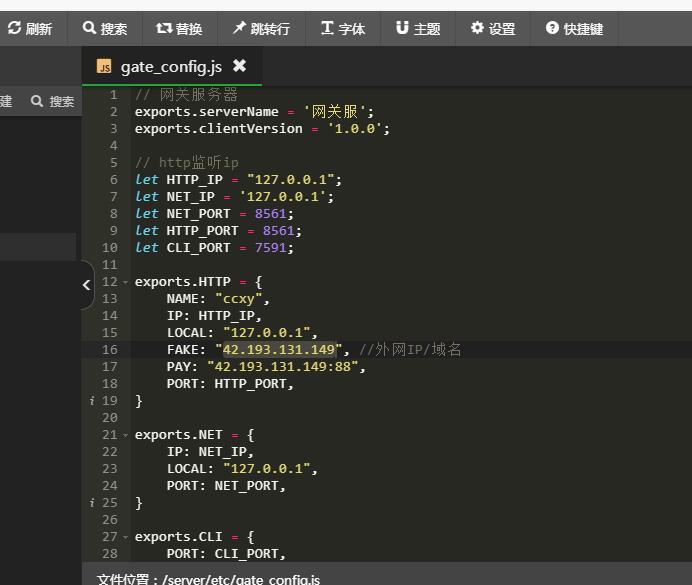
Task: Click the sidebar 搜索 search button
Action: (x=52, y=101)
